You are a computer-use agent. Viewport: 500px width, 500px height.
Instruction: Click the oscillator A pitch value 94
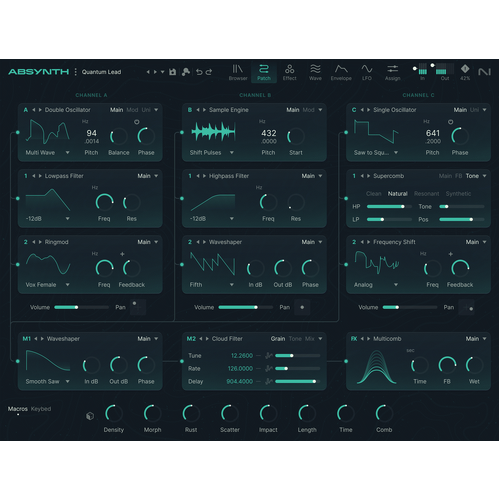91,133
